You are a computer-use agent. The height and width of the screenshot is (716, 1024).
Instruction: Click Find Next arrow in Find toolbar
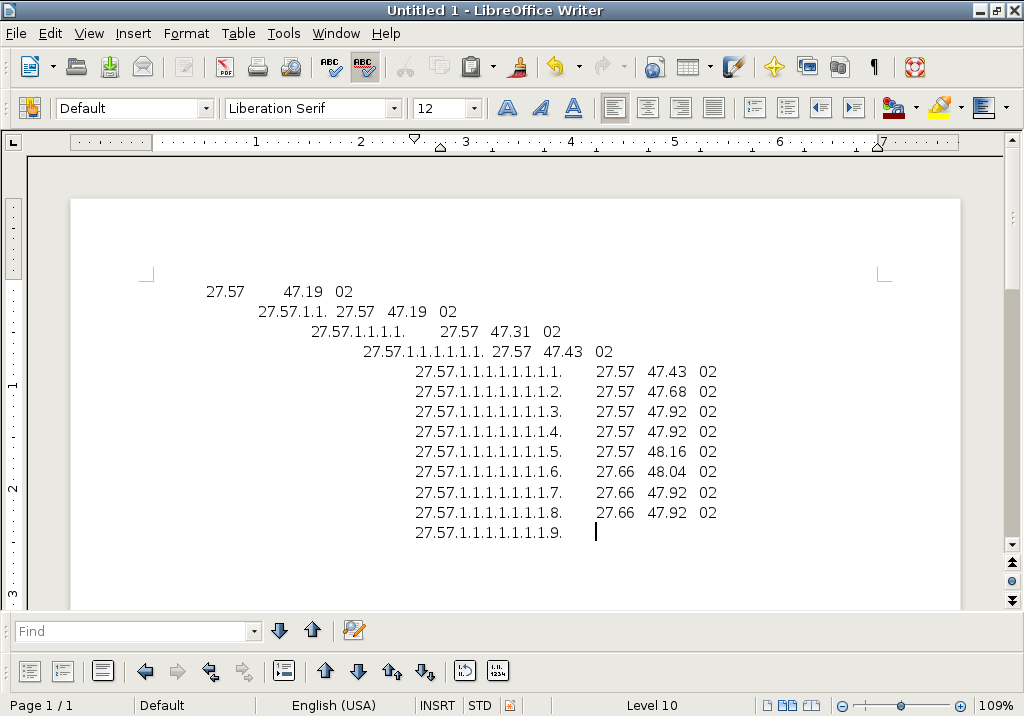click(280, 630)
